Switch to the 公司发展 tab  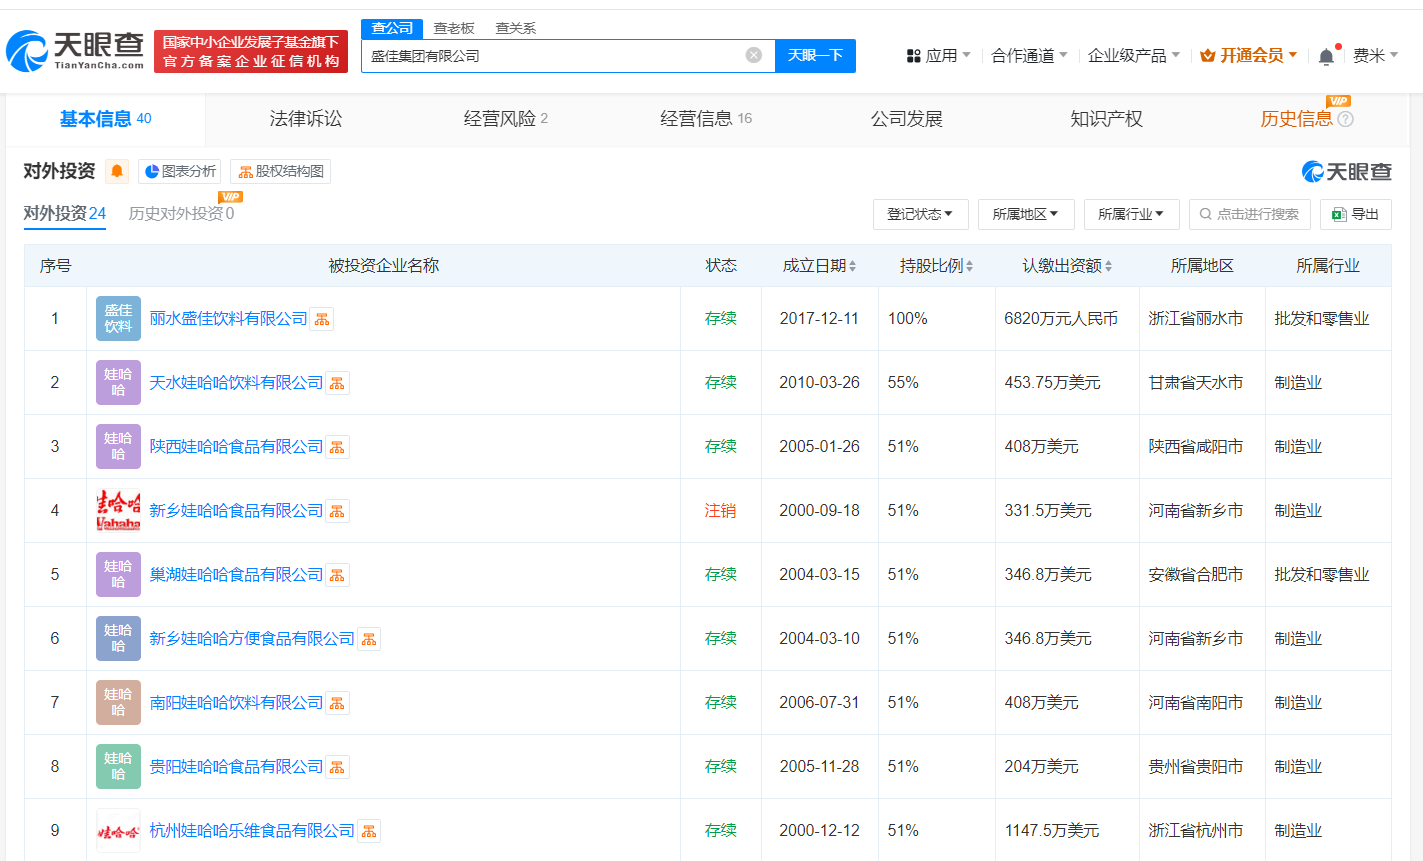pos(907,119)
